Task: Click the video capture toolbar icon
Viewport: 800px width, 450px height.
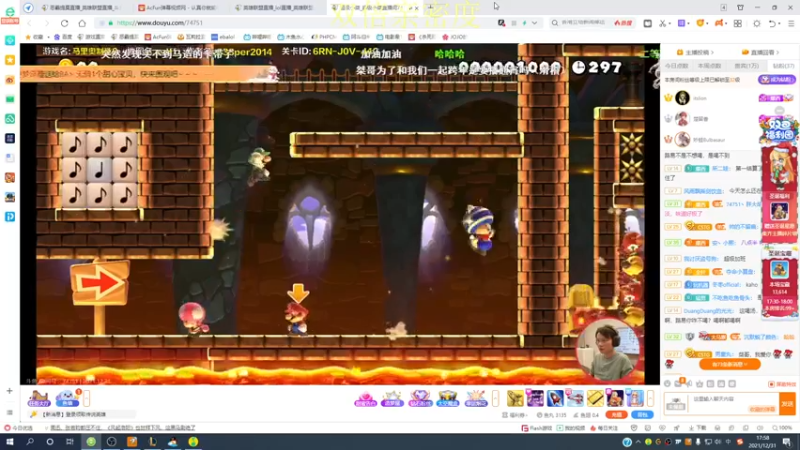Action: [647, 23]
